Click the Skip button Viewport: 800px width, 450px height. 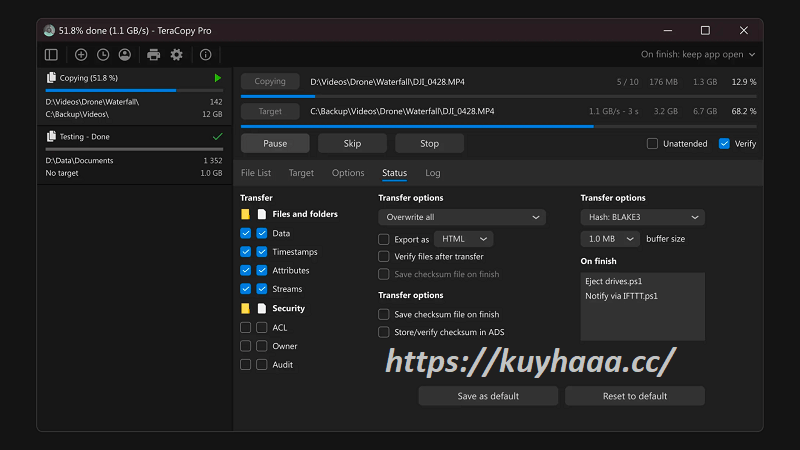click(352, 144)
